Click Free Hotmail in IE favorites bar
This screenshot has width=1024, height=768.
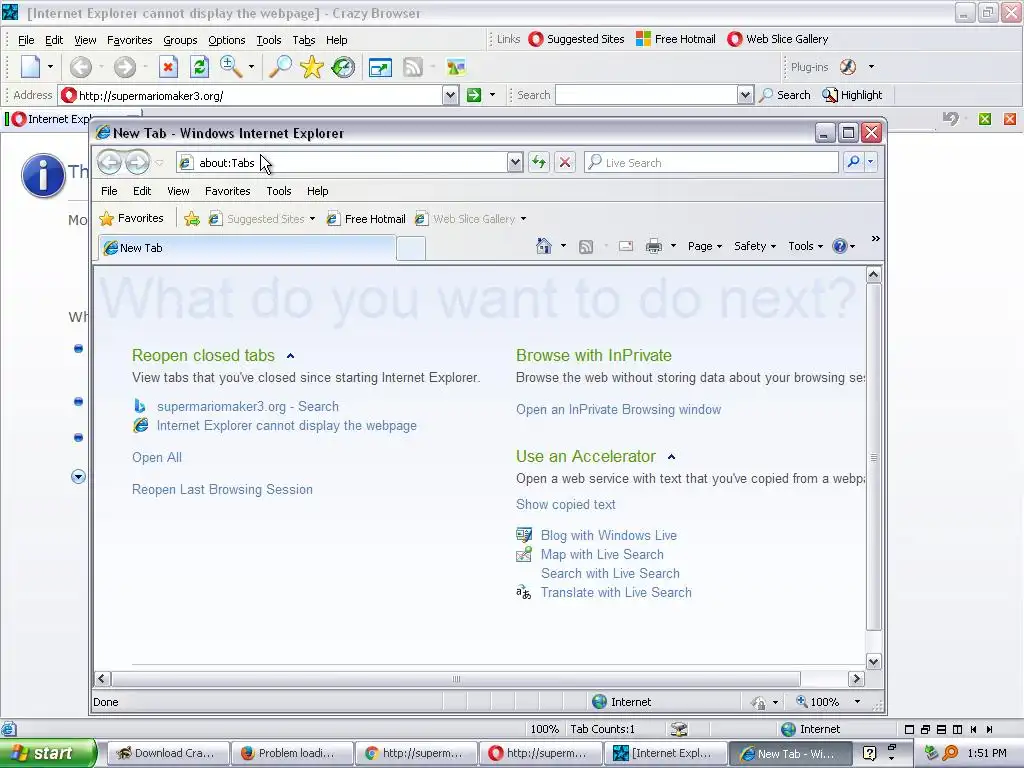point(366,219)
